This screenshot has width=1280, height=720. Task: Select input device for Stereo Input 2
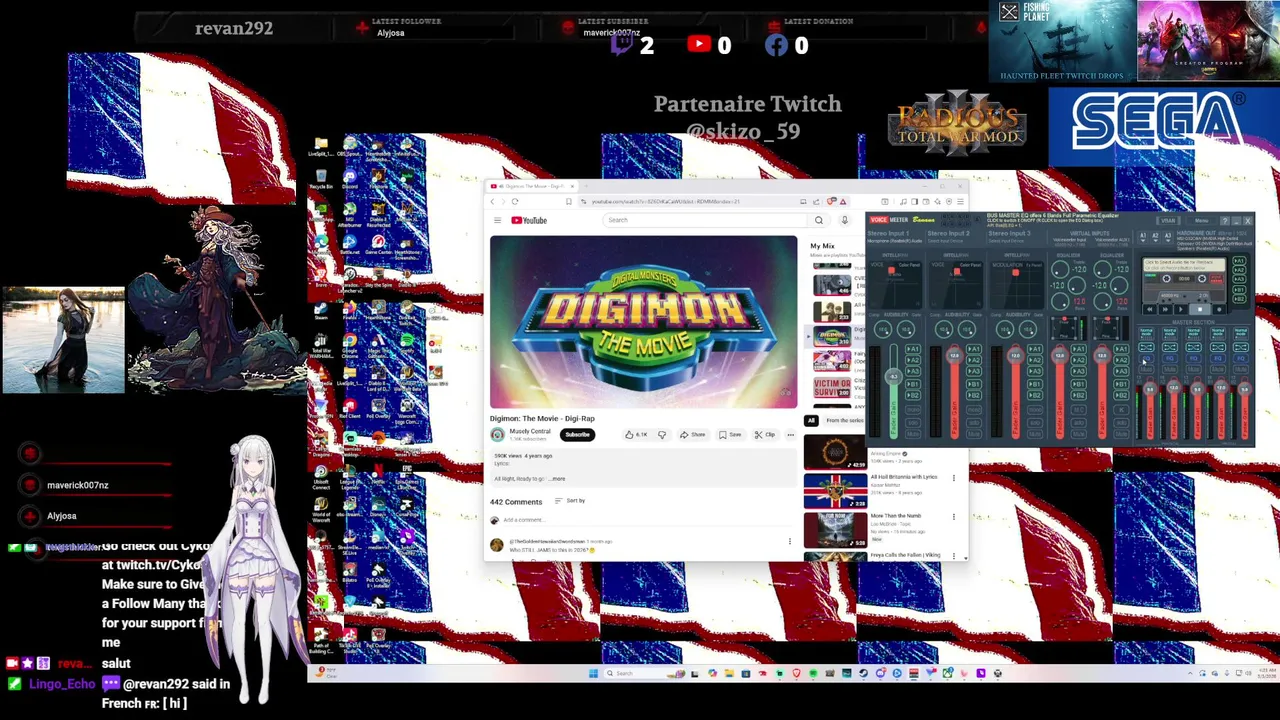943,241
